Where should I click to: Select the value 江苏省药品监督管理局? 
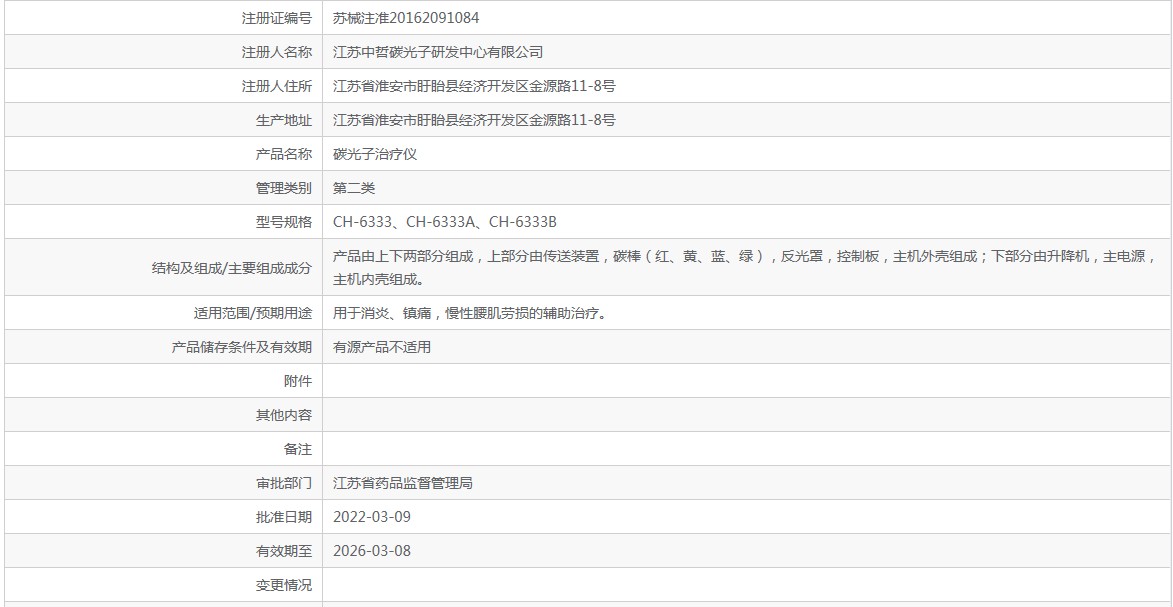tap(402, 484)
